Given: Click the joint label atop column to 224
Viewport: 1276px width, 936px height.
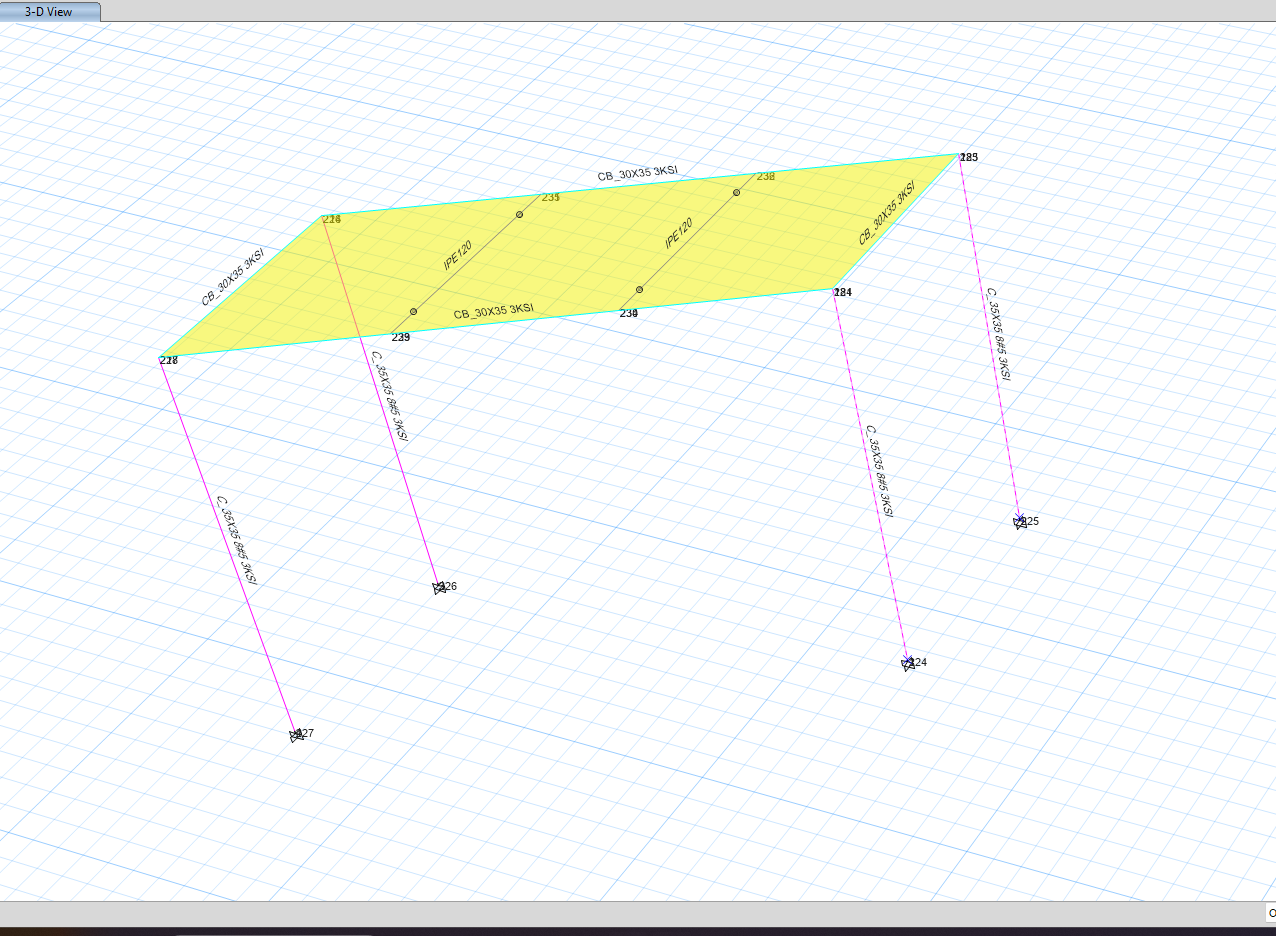Looking at the screenshot, I should (x=843, y=292).
